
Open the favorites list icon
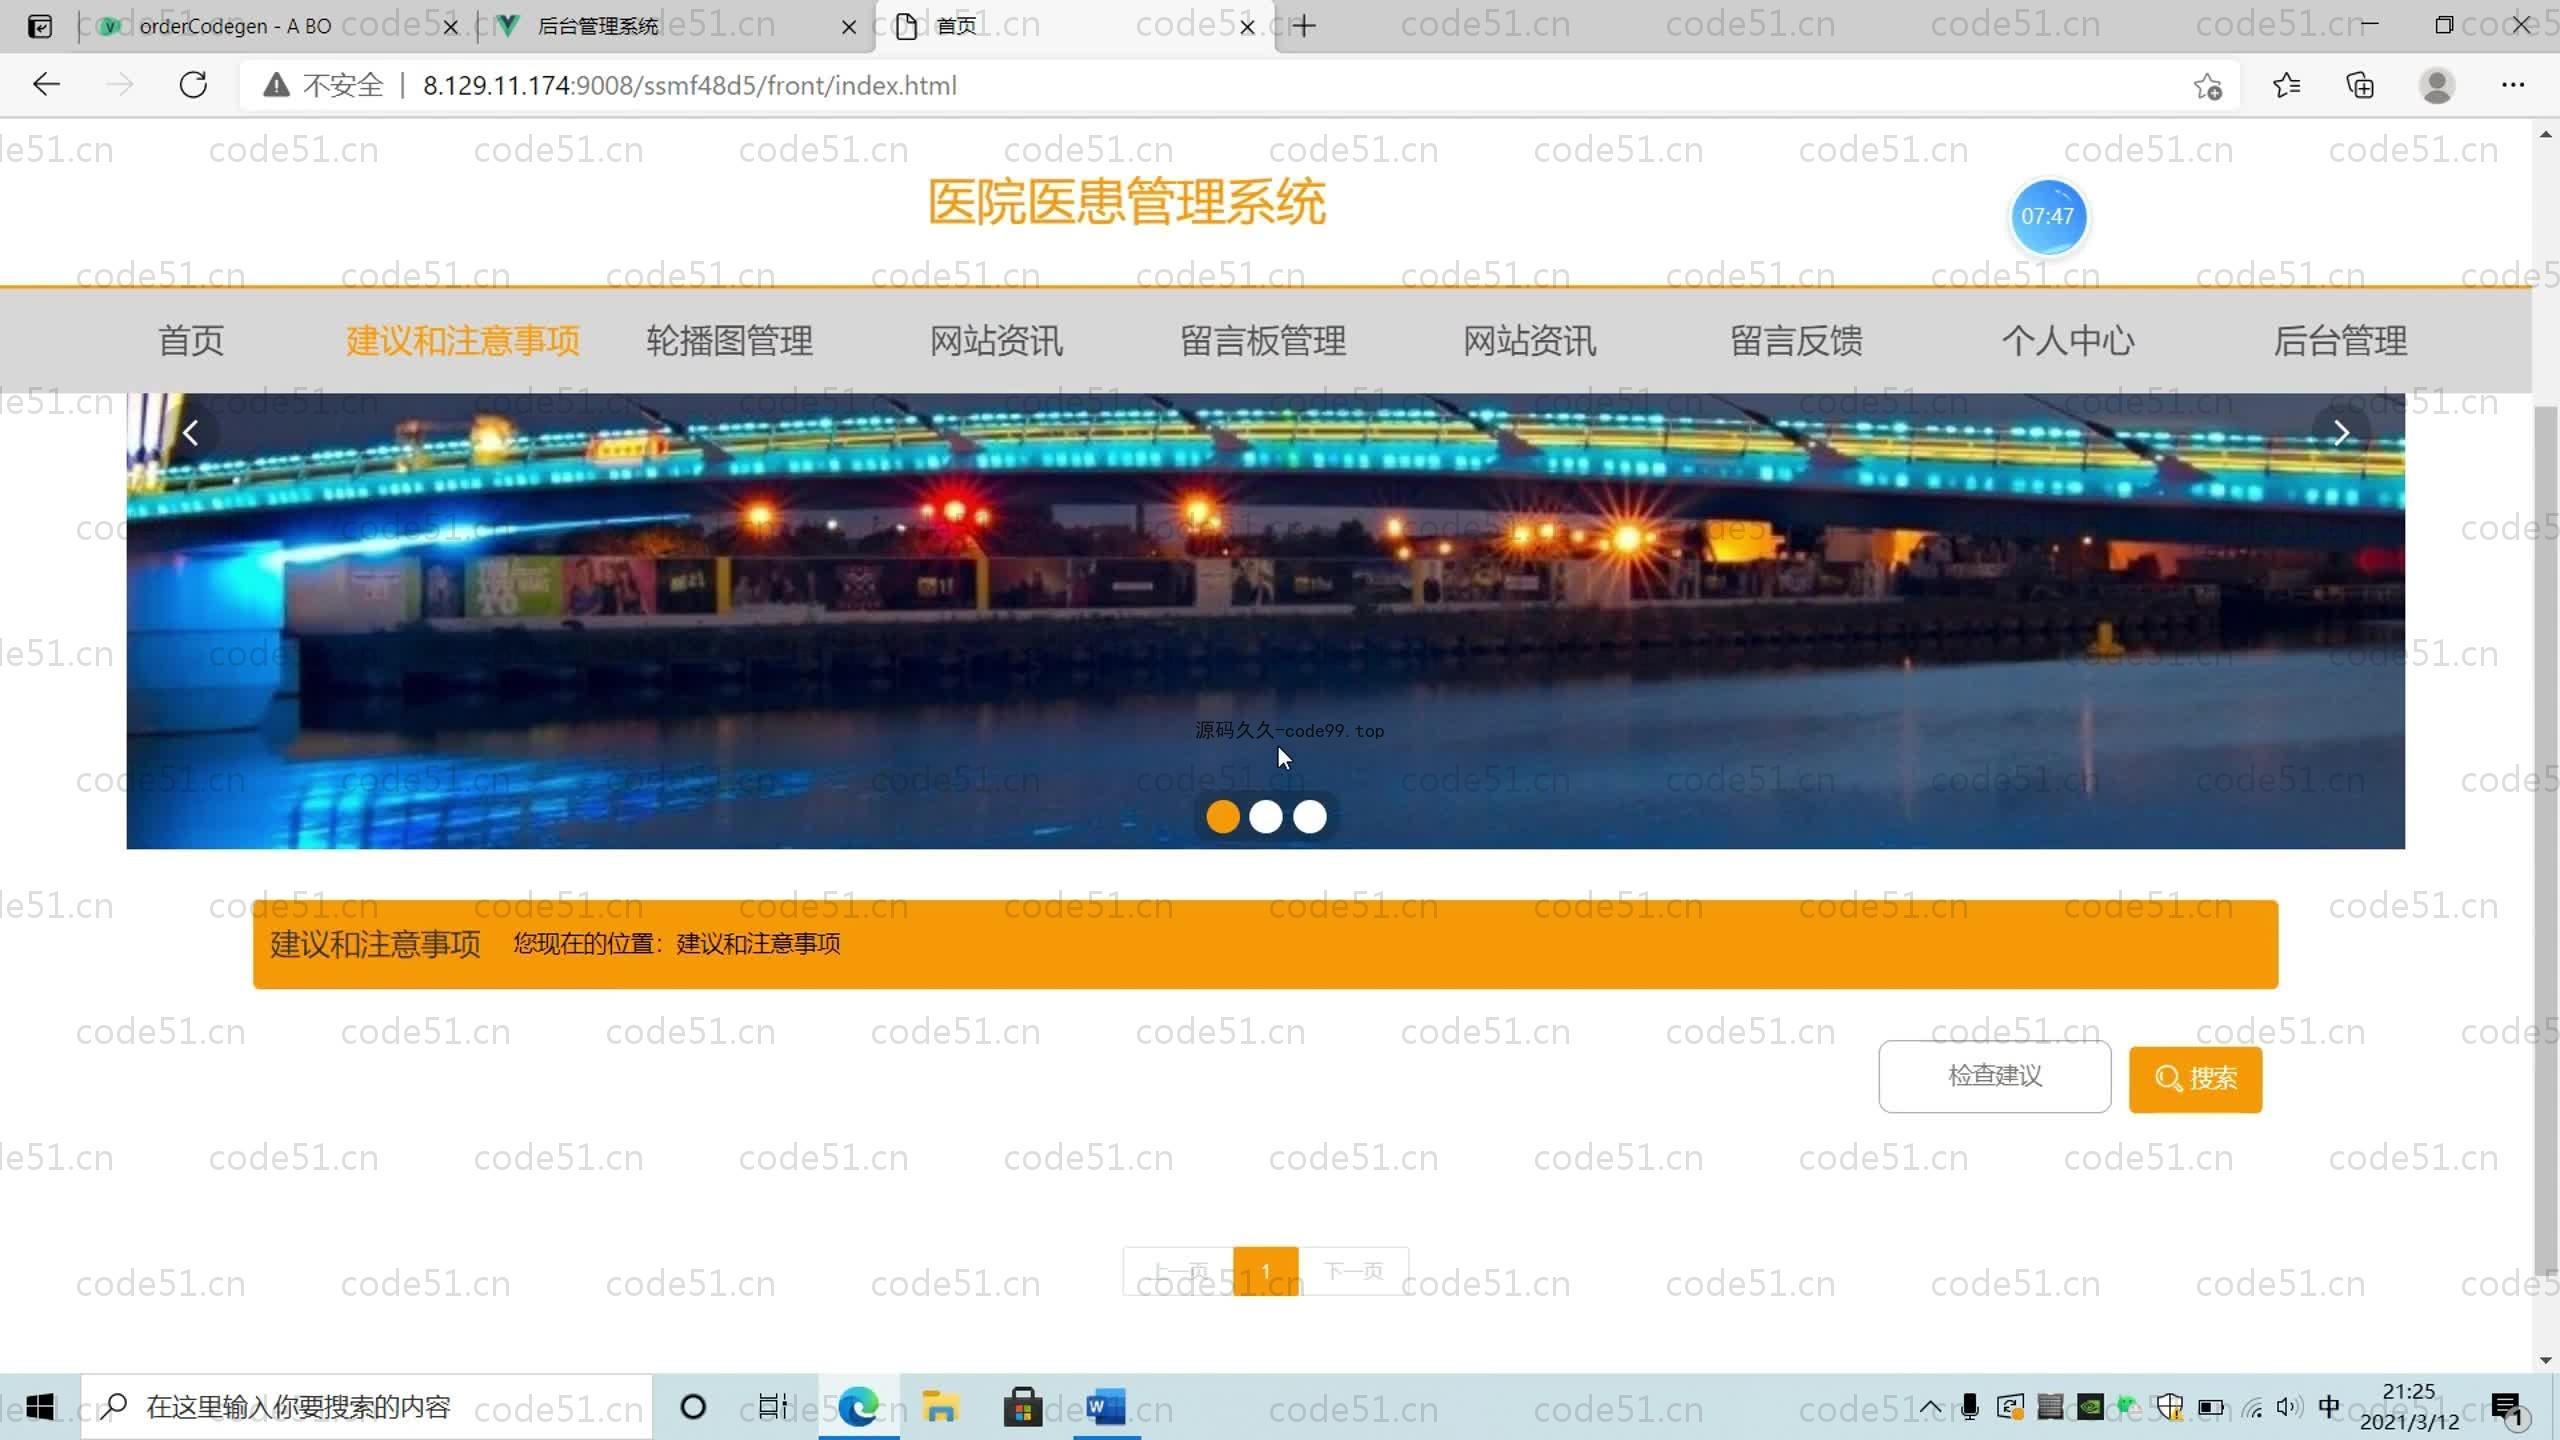pos(2286,86)
